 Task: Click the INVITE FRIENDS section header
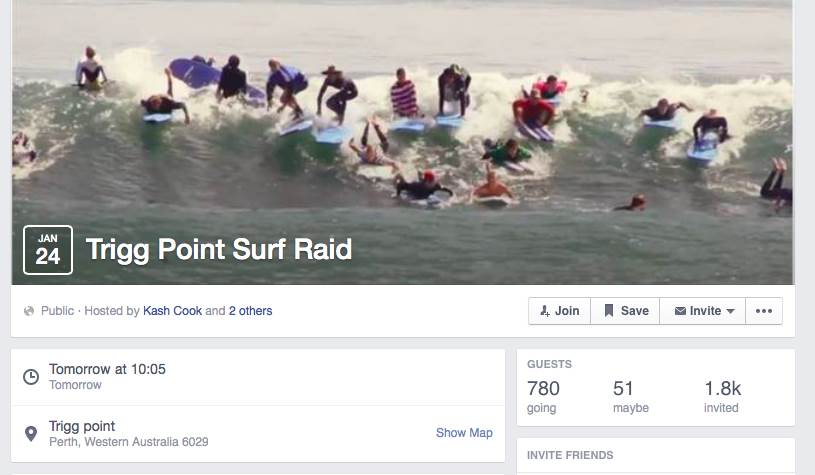(x=570, y=455)
